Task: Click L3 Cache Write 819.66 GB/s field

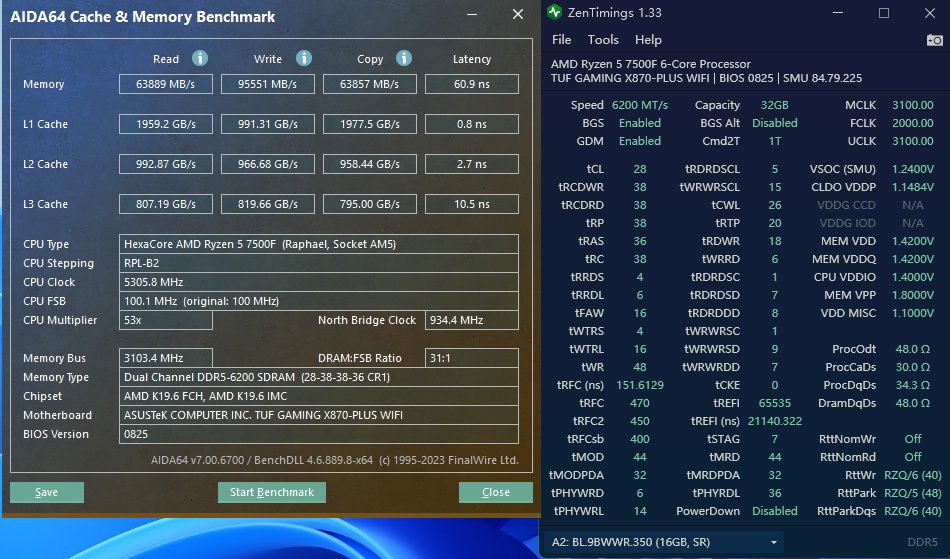Action: (267, 204)
